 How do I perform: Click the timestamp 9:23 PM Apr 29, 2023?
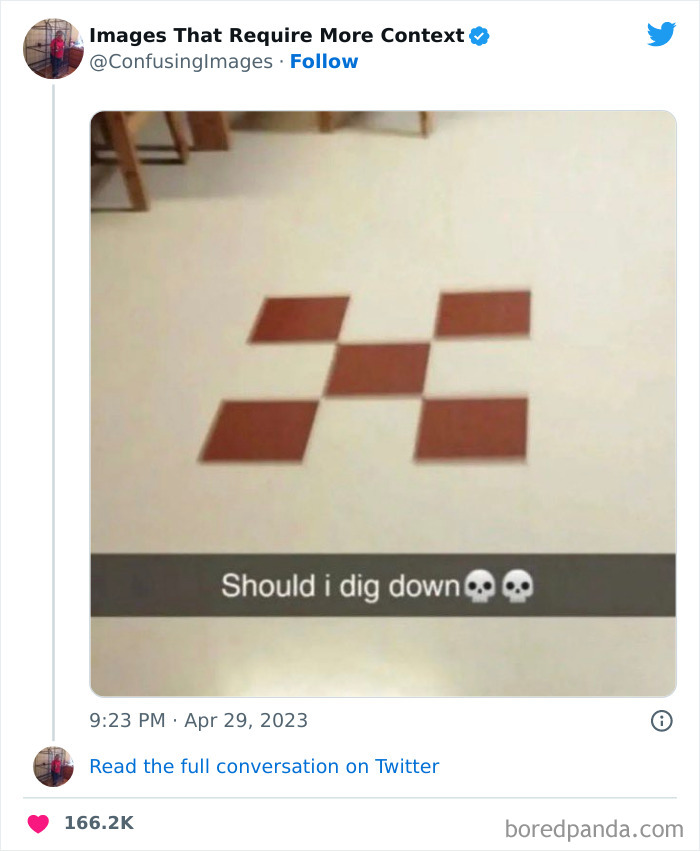198,720
